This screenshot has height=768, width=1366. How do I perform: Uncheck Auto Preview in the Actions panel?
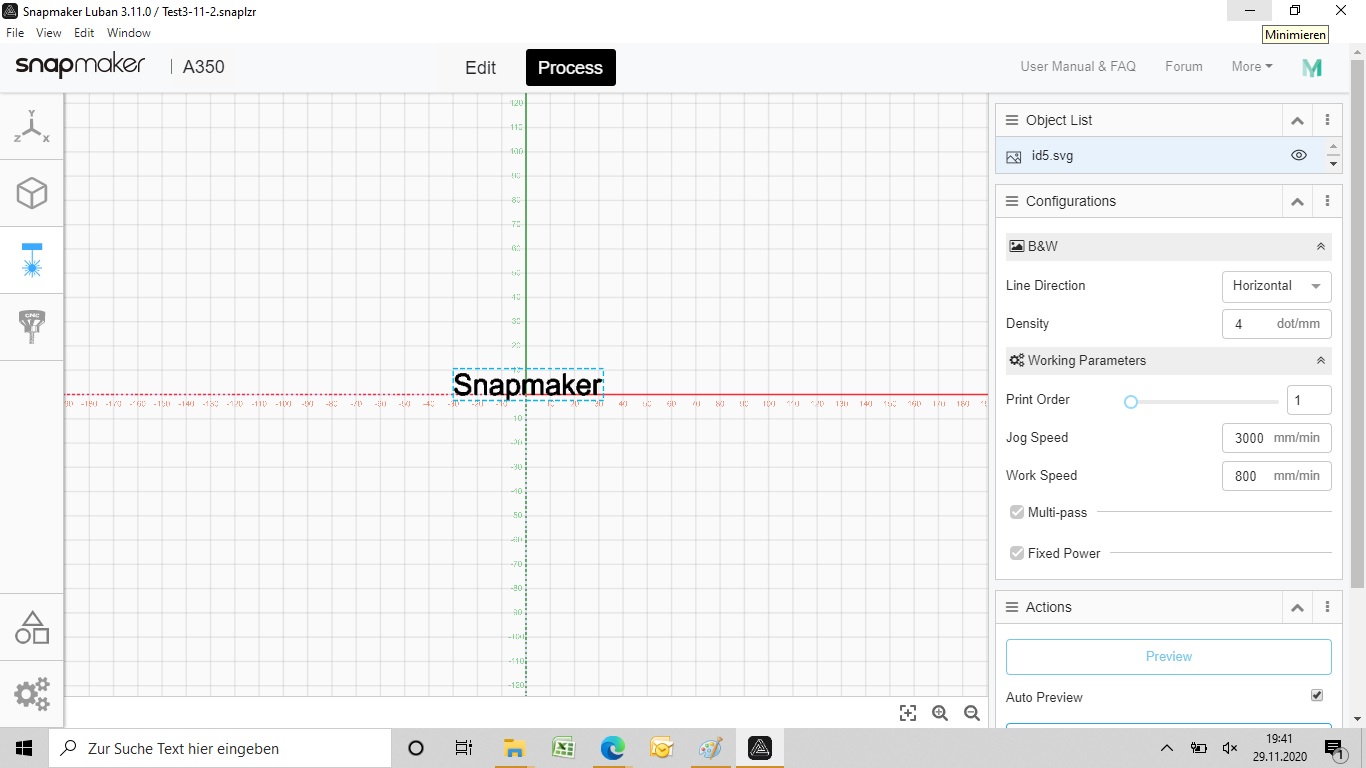pos(1316,694)
